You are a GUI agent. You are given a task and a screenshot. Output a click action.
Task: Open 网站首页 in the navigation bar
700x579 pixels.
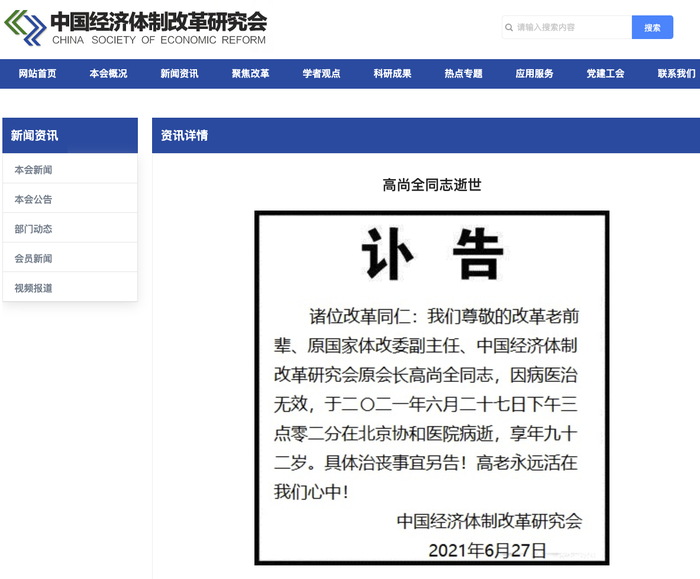tap(38, 74)
